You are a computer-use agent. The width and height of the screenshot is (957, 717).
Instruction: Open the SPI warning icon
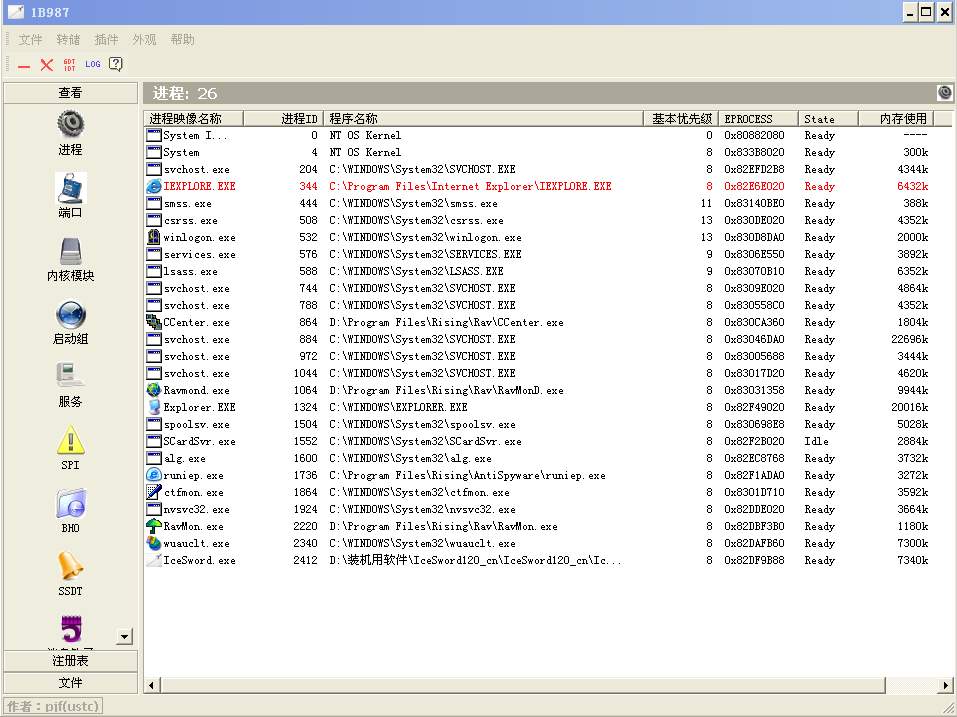(x=70, y=440)
